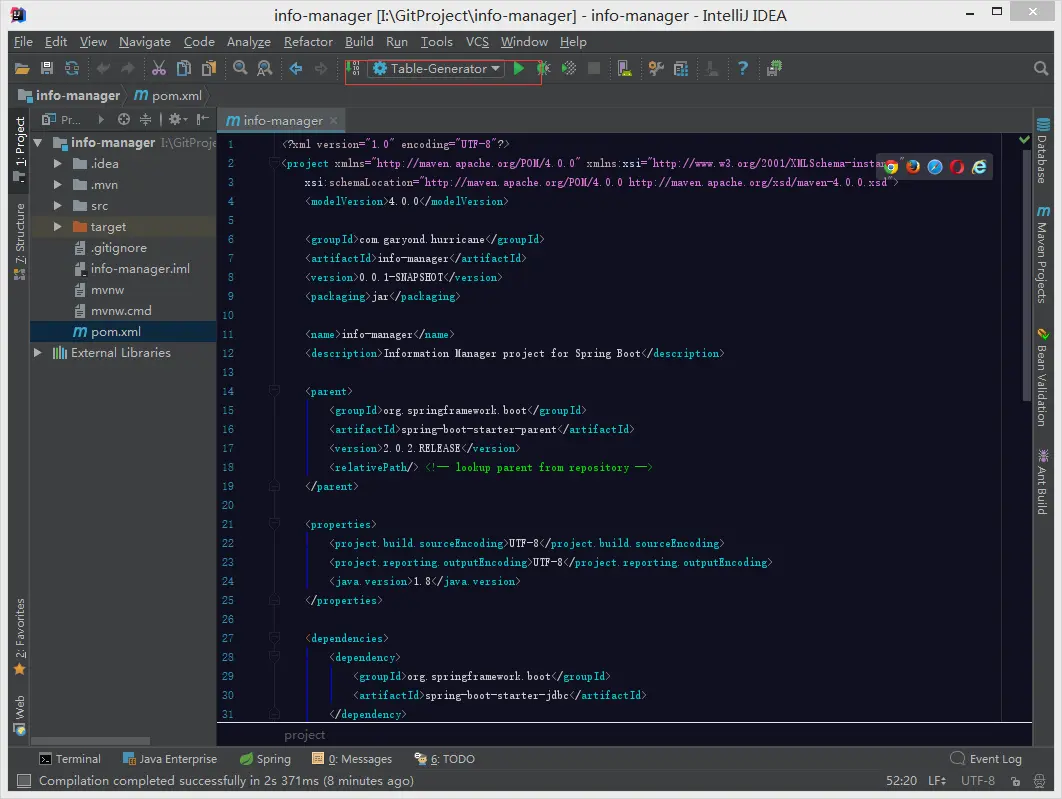Open the TODO tool window

[445, 759]
